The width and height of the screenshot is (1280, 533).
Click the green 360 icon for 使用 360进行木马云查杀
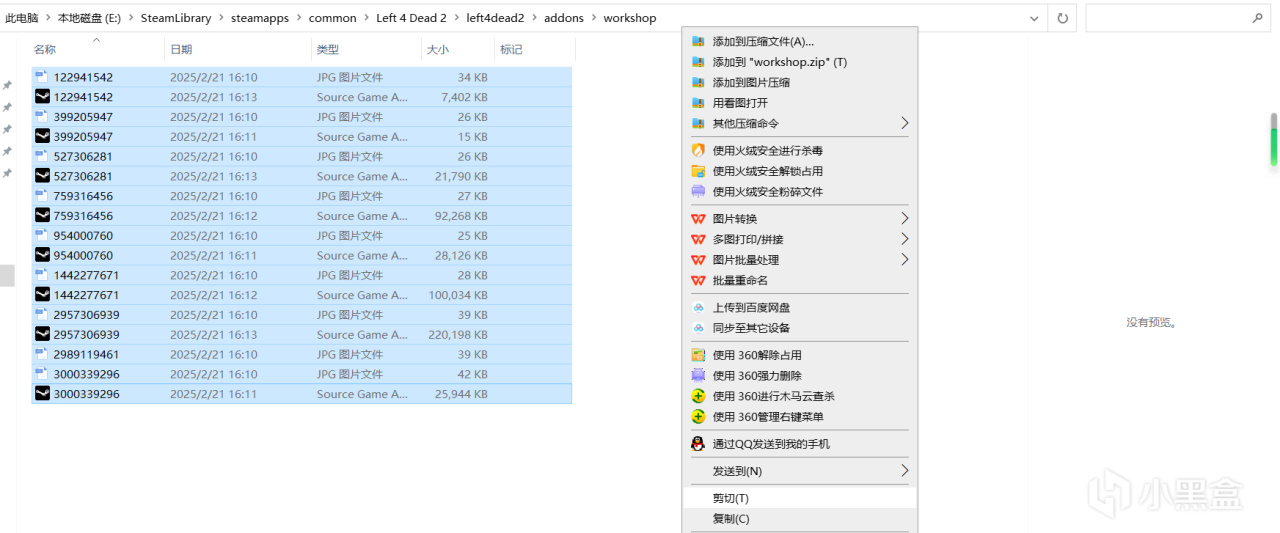(698, 396)
